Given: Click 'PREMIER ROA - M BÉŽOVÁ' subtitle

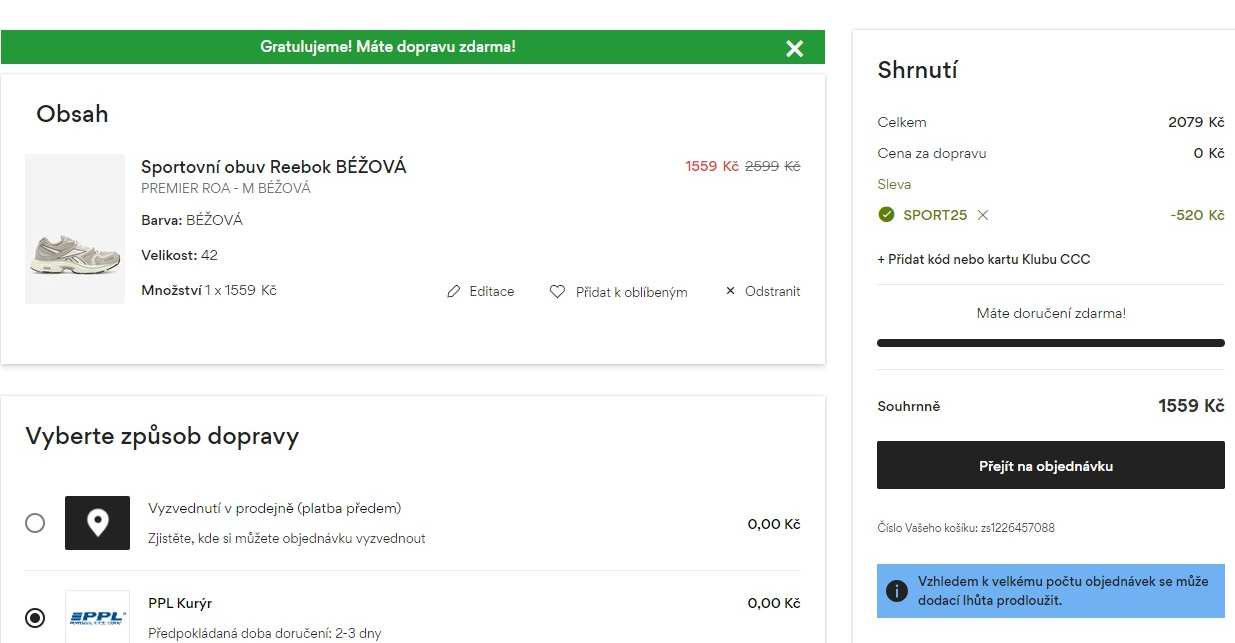Looking at the screenshot, I should point(226,188).
